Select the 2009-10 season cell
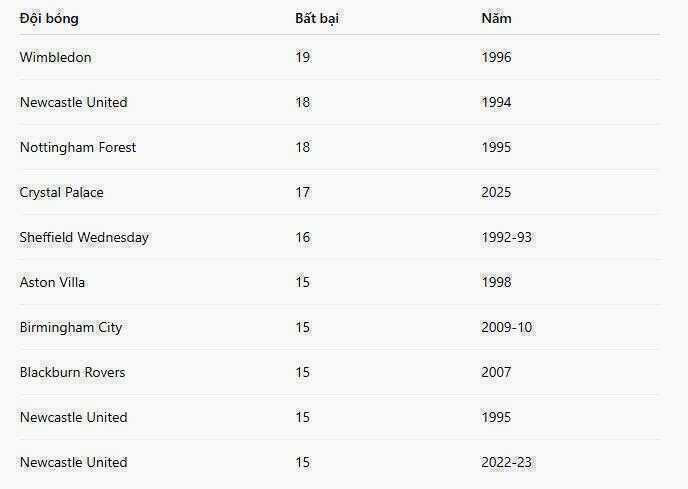This screenshot has height=489, width=688. point(506,327)
